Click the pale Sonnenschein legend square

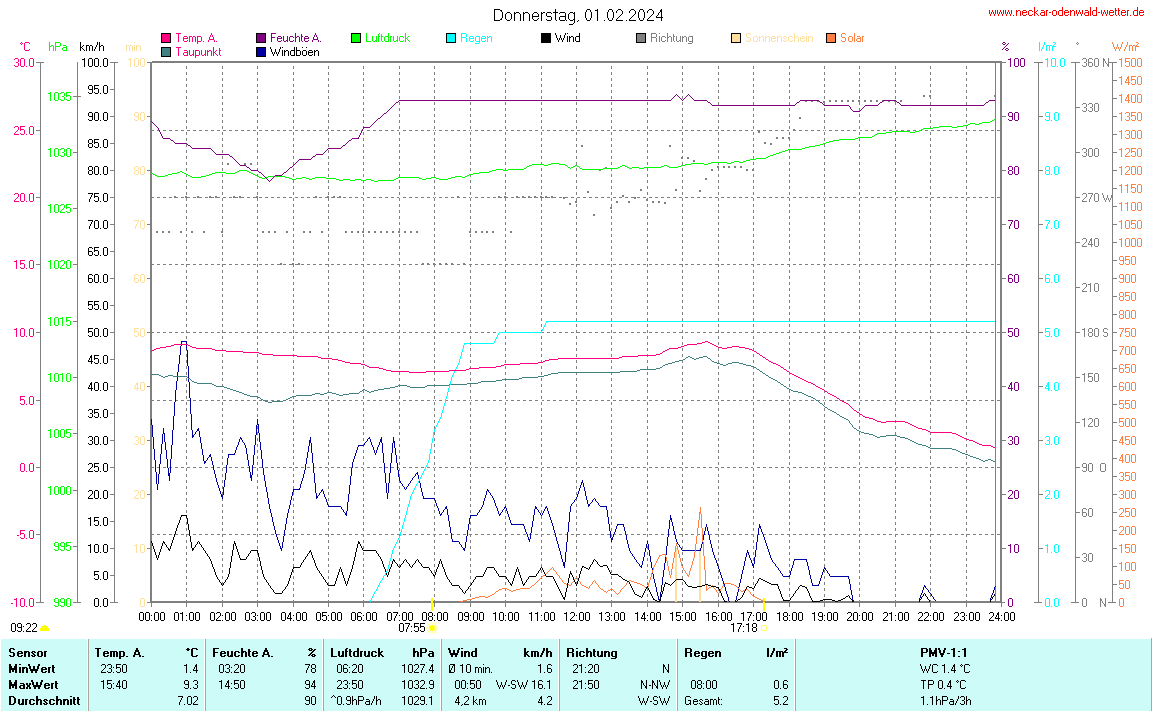736,39
